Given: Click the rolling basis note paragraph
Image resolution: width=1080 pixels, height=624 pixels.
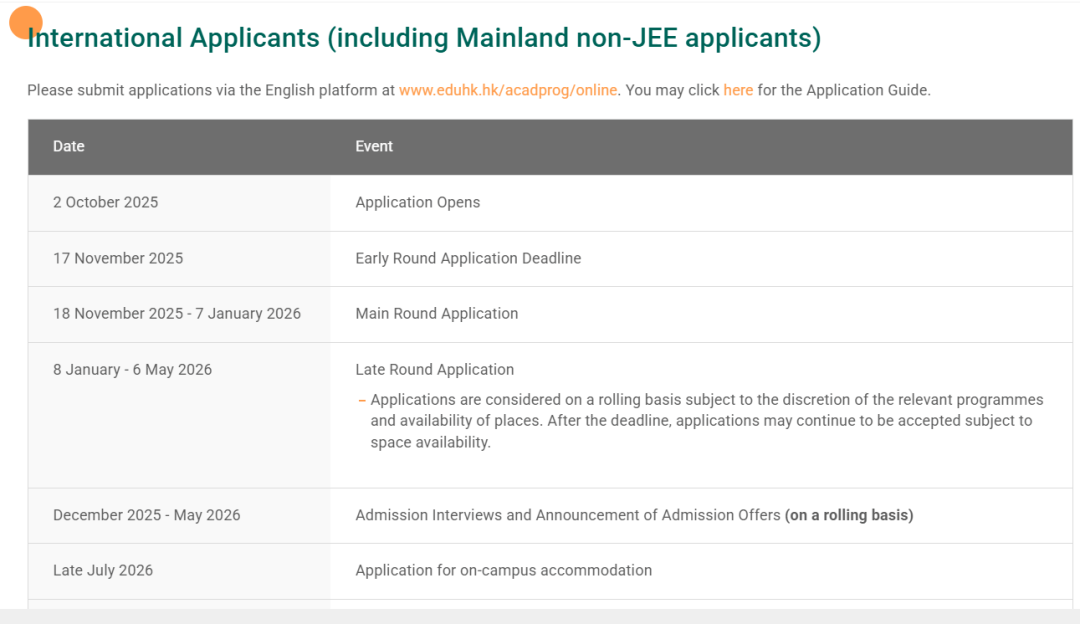Looking at the screenshot, I should [x=700, y=421].
